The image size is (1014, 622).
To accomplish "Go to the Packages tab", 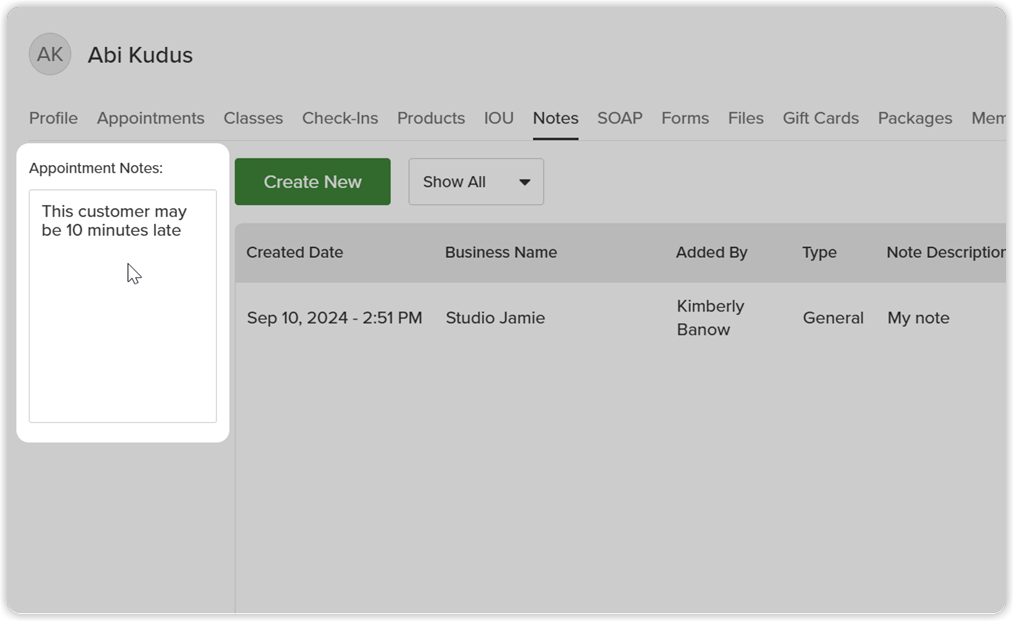I will pyautogui.click(x=914, y=118).
